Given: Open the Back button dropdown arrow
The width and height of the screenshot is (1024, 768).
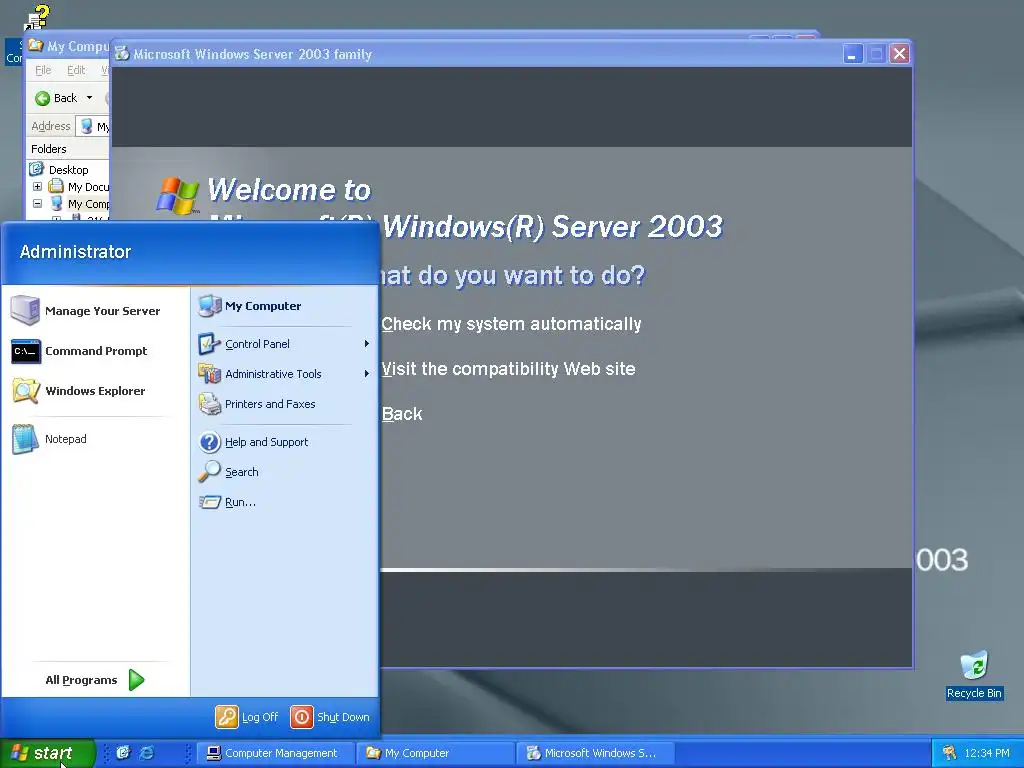Looking at the screenshot, I should (89, 98).
